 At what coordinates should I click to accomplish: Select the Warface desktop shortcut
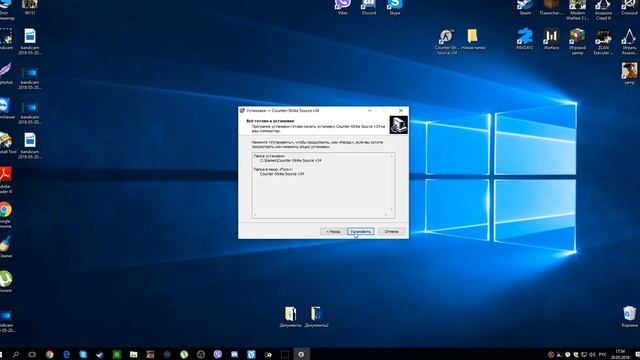coord(551,39)
